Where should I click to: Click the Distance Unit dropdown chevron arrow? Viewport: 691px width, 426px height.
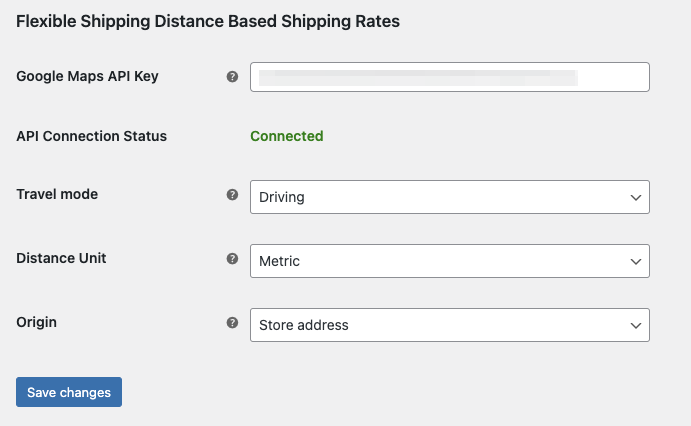click(635, 262)
